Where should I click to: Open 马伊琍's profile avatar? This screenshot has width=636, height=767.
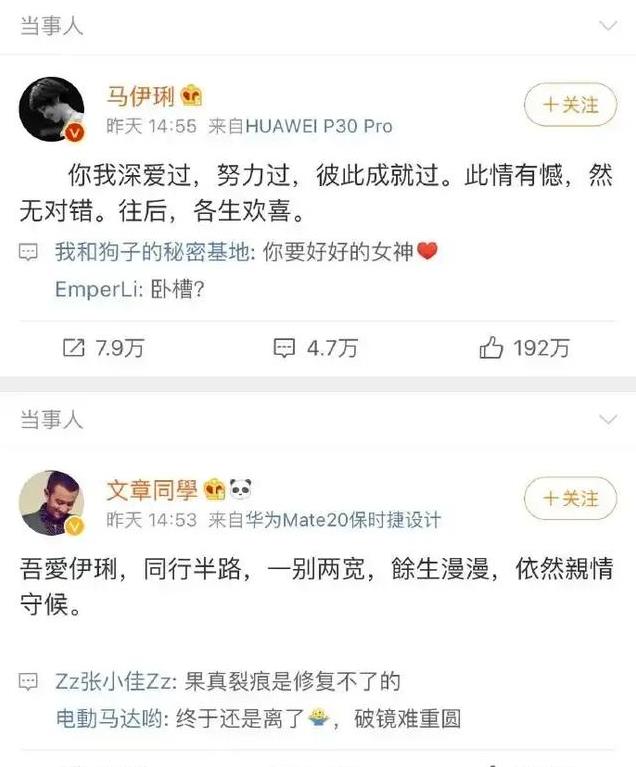[52, 109]
